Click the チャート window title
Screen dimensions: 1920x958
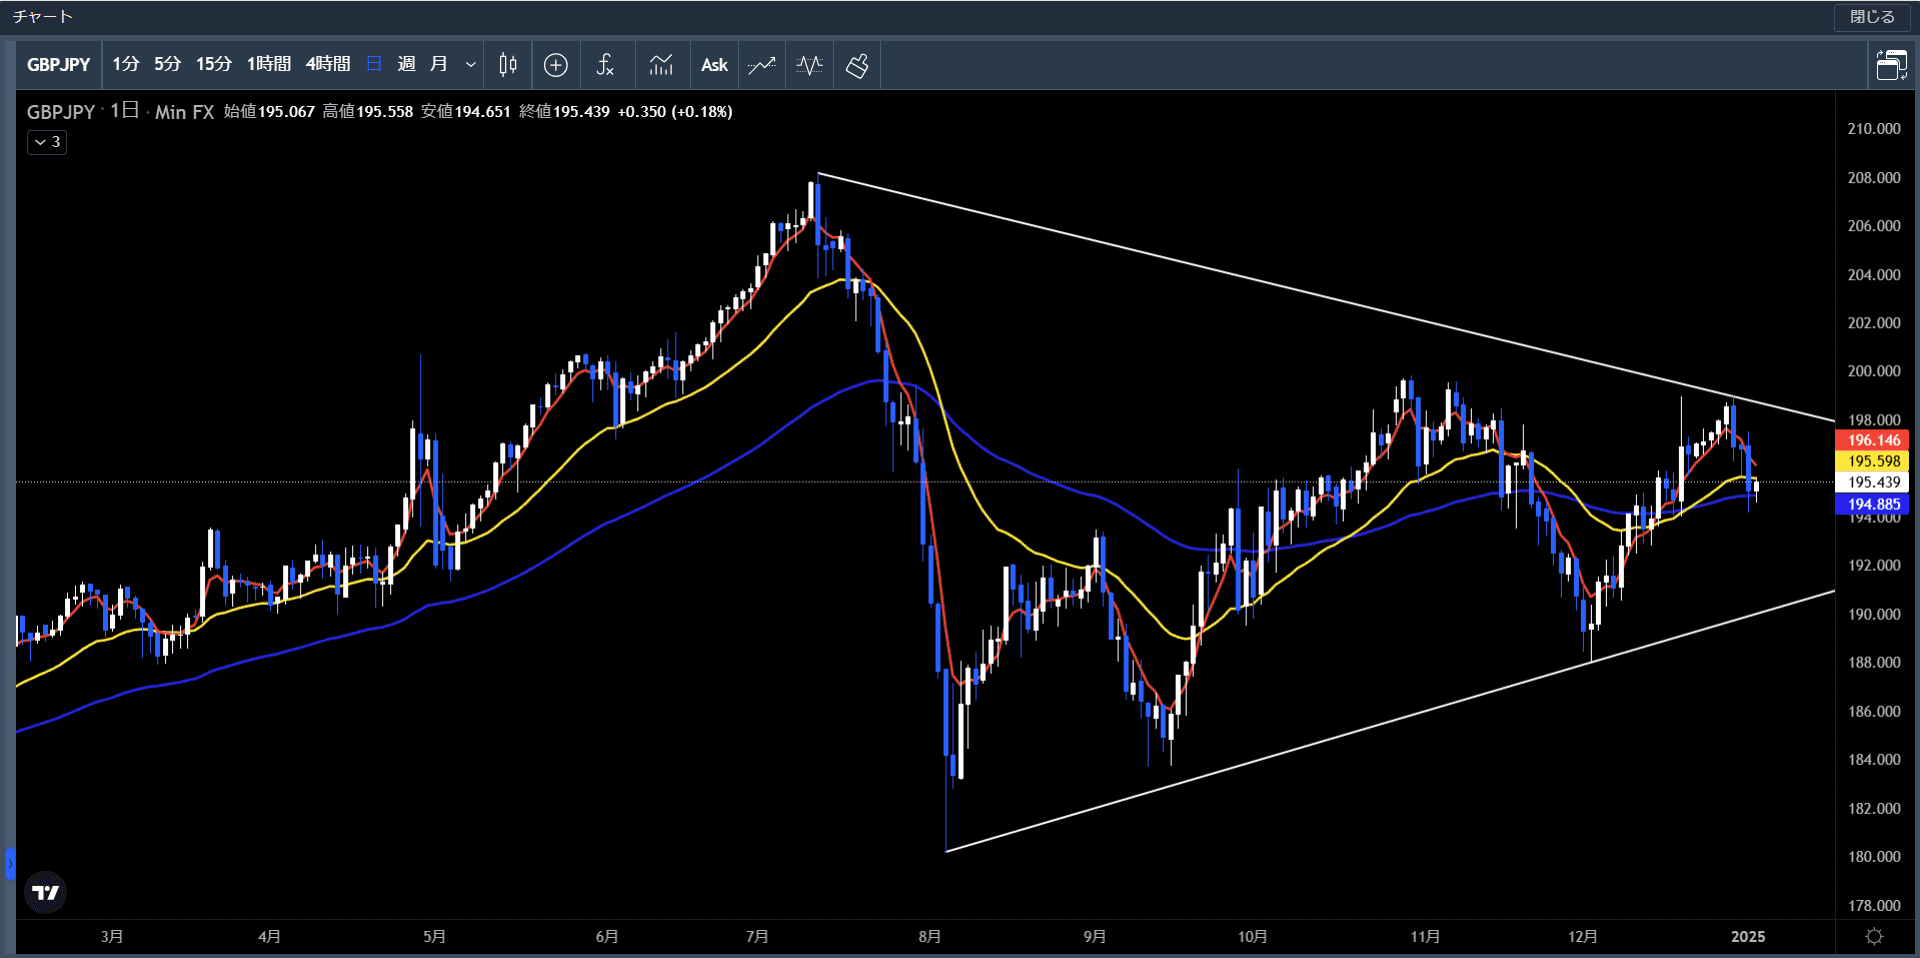(43, 17)
